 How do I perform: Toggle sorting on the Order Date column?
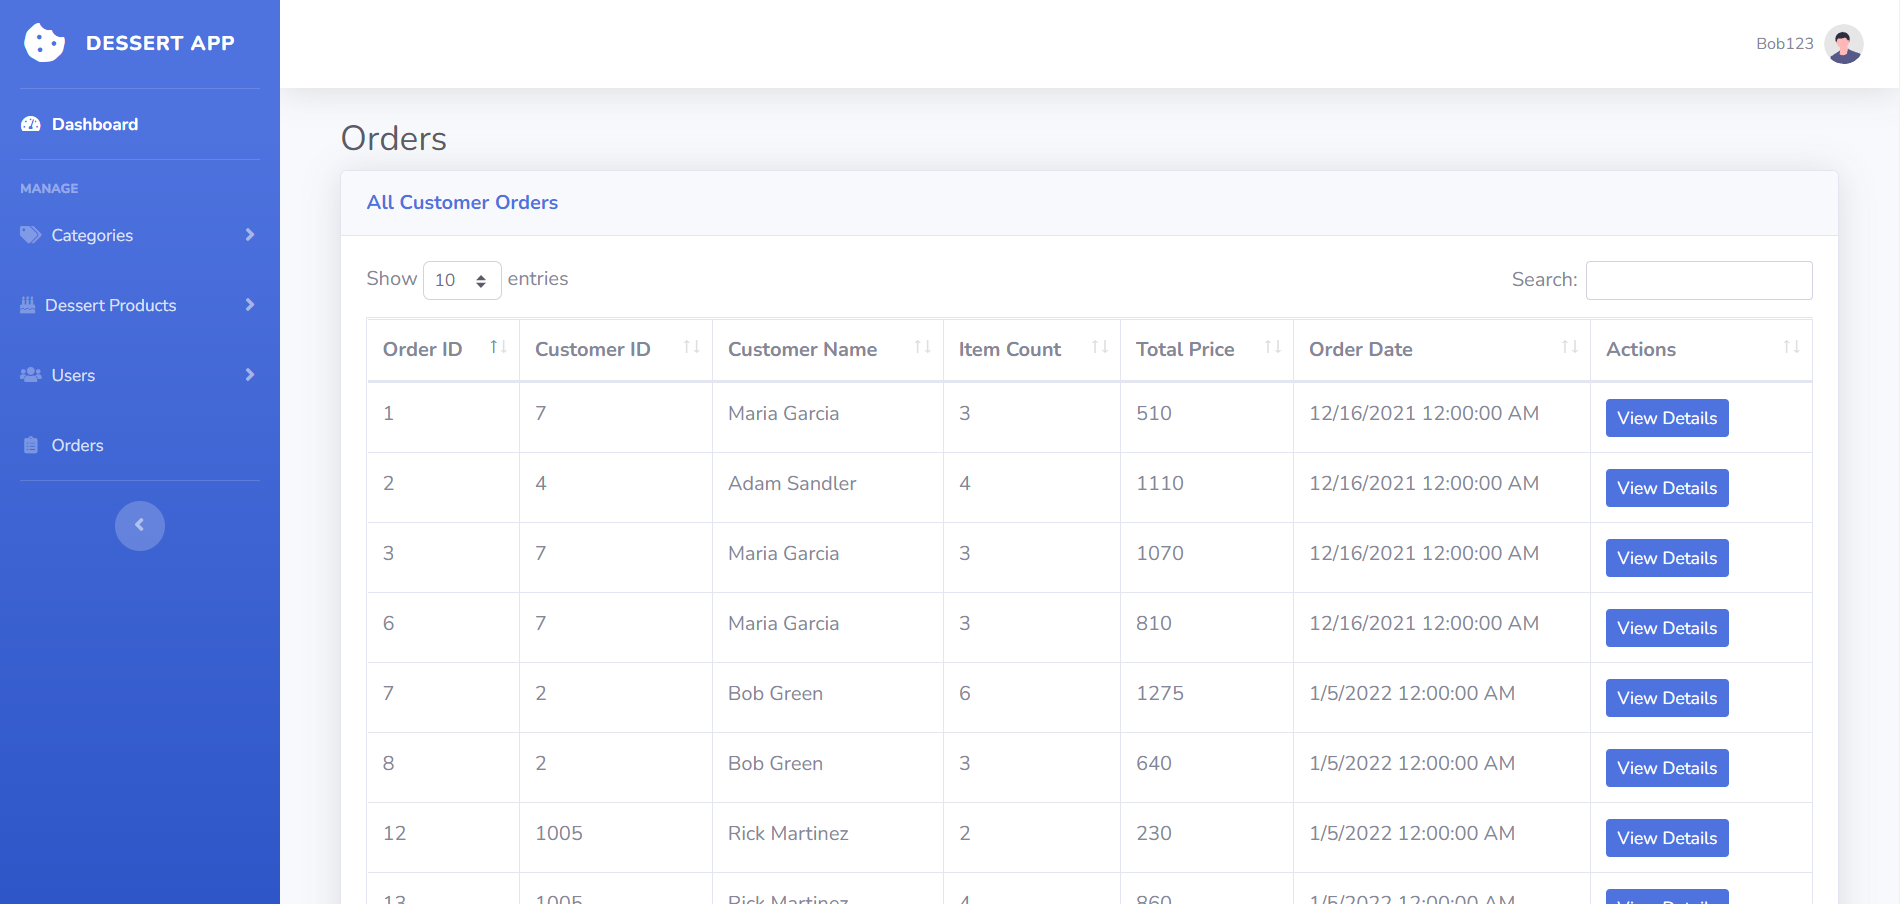1569,348
